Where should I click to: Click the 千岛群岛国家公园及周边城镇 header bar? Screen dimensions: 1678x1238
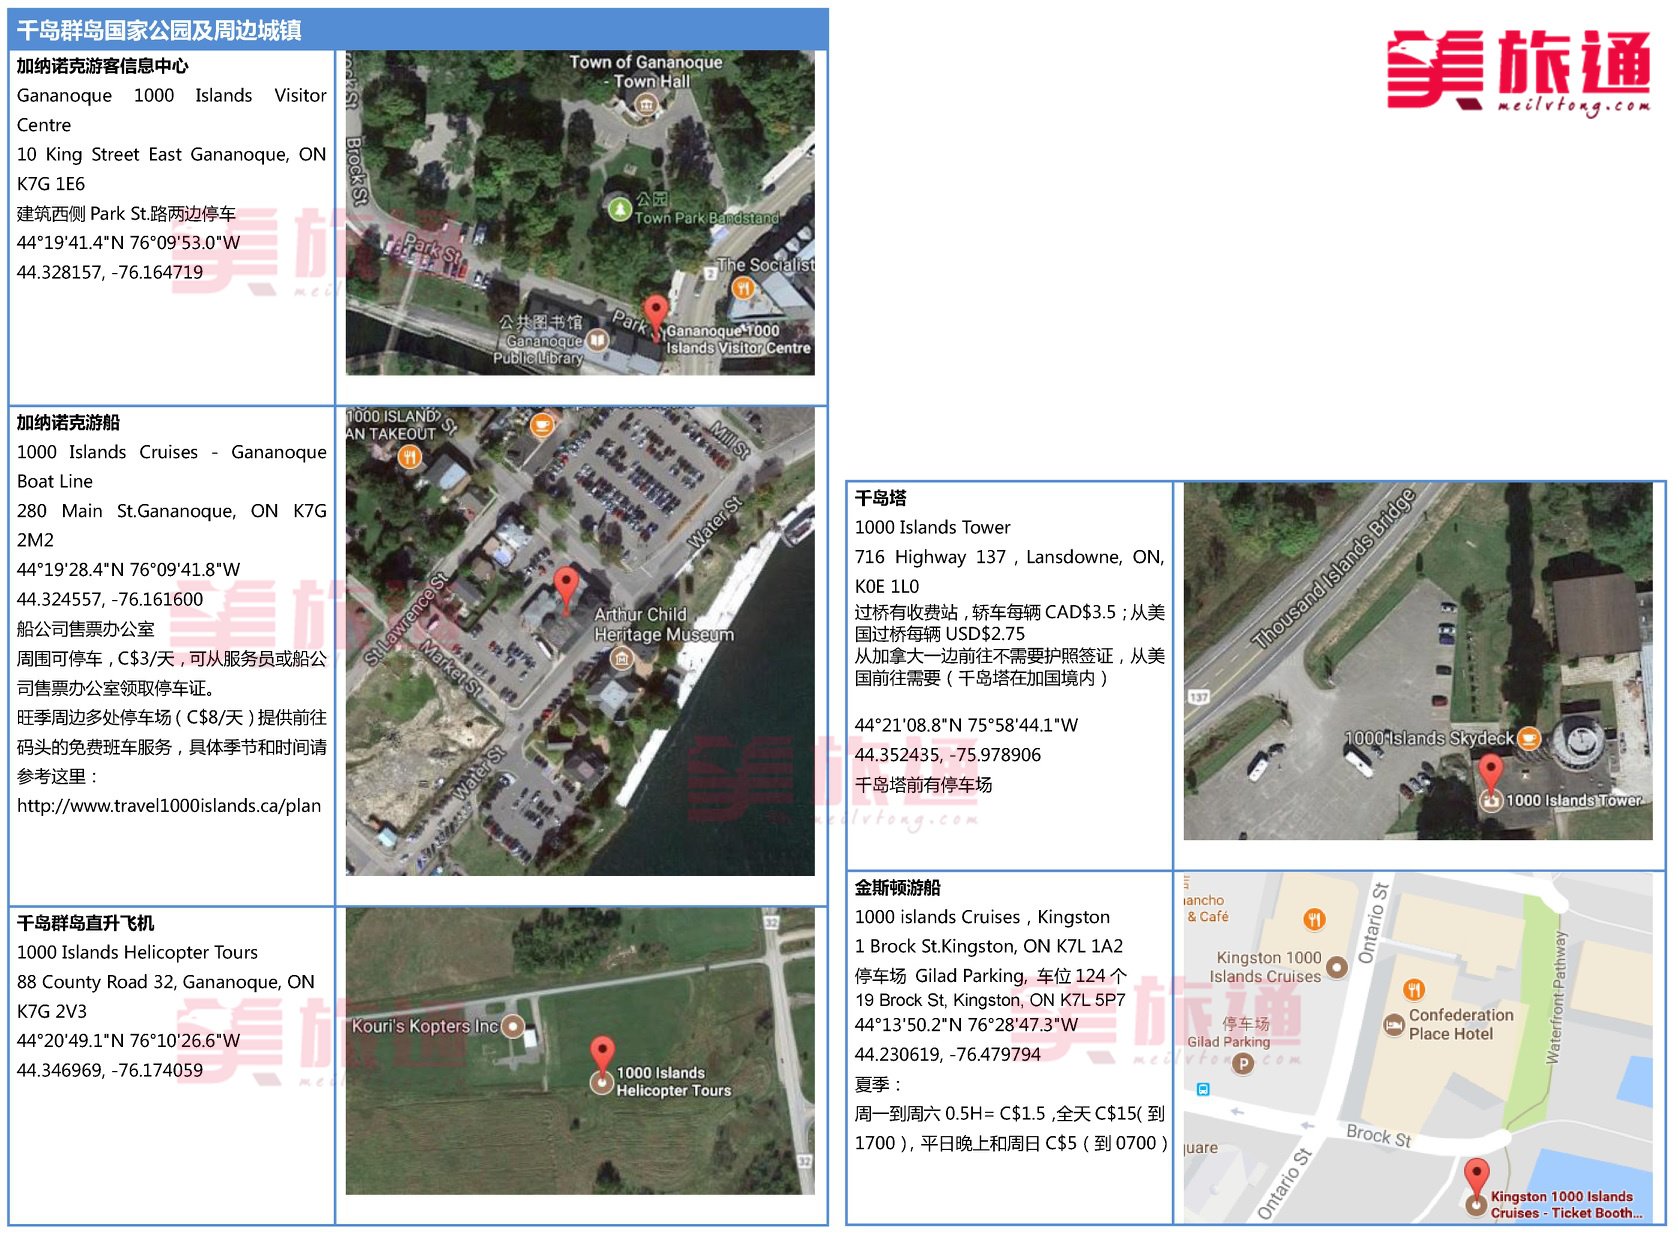pyautogui.click(x=418, y=30)
